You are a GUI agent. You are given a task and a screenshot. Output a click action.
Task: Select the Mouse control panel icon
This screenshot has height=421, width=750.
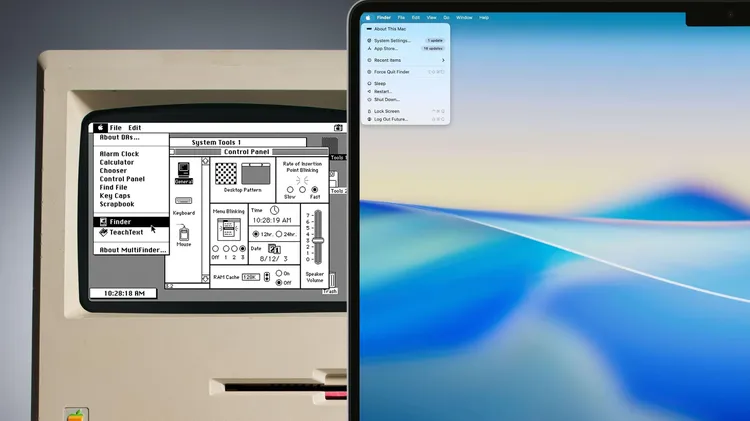pyautogui.click(x=184, y=235)
